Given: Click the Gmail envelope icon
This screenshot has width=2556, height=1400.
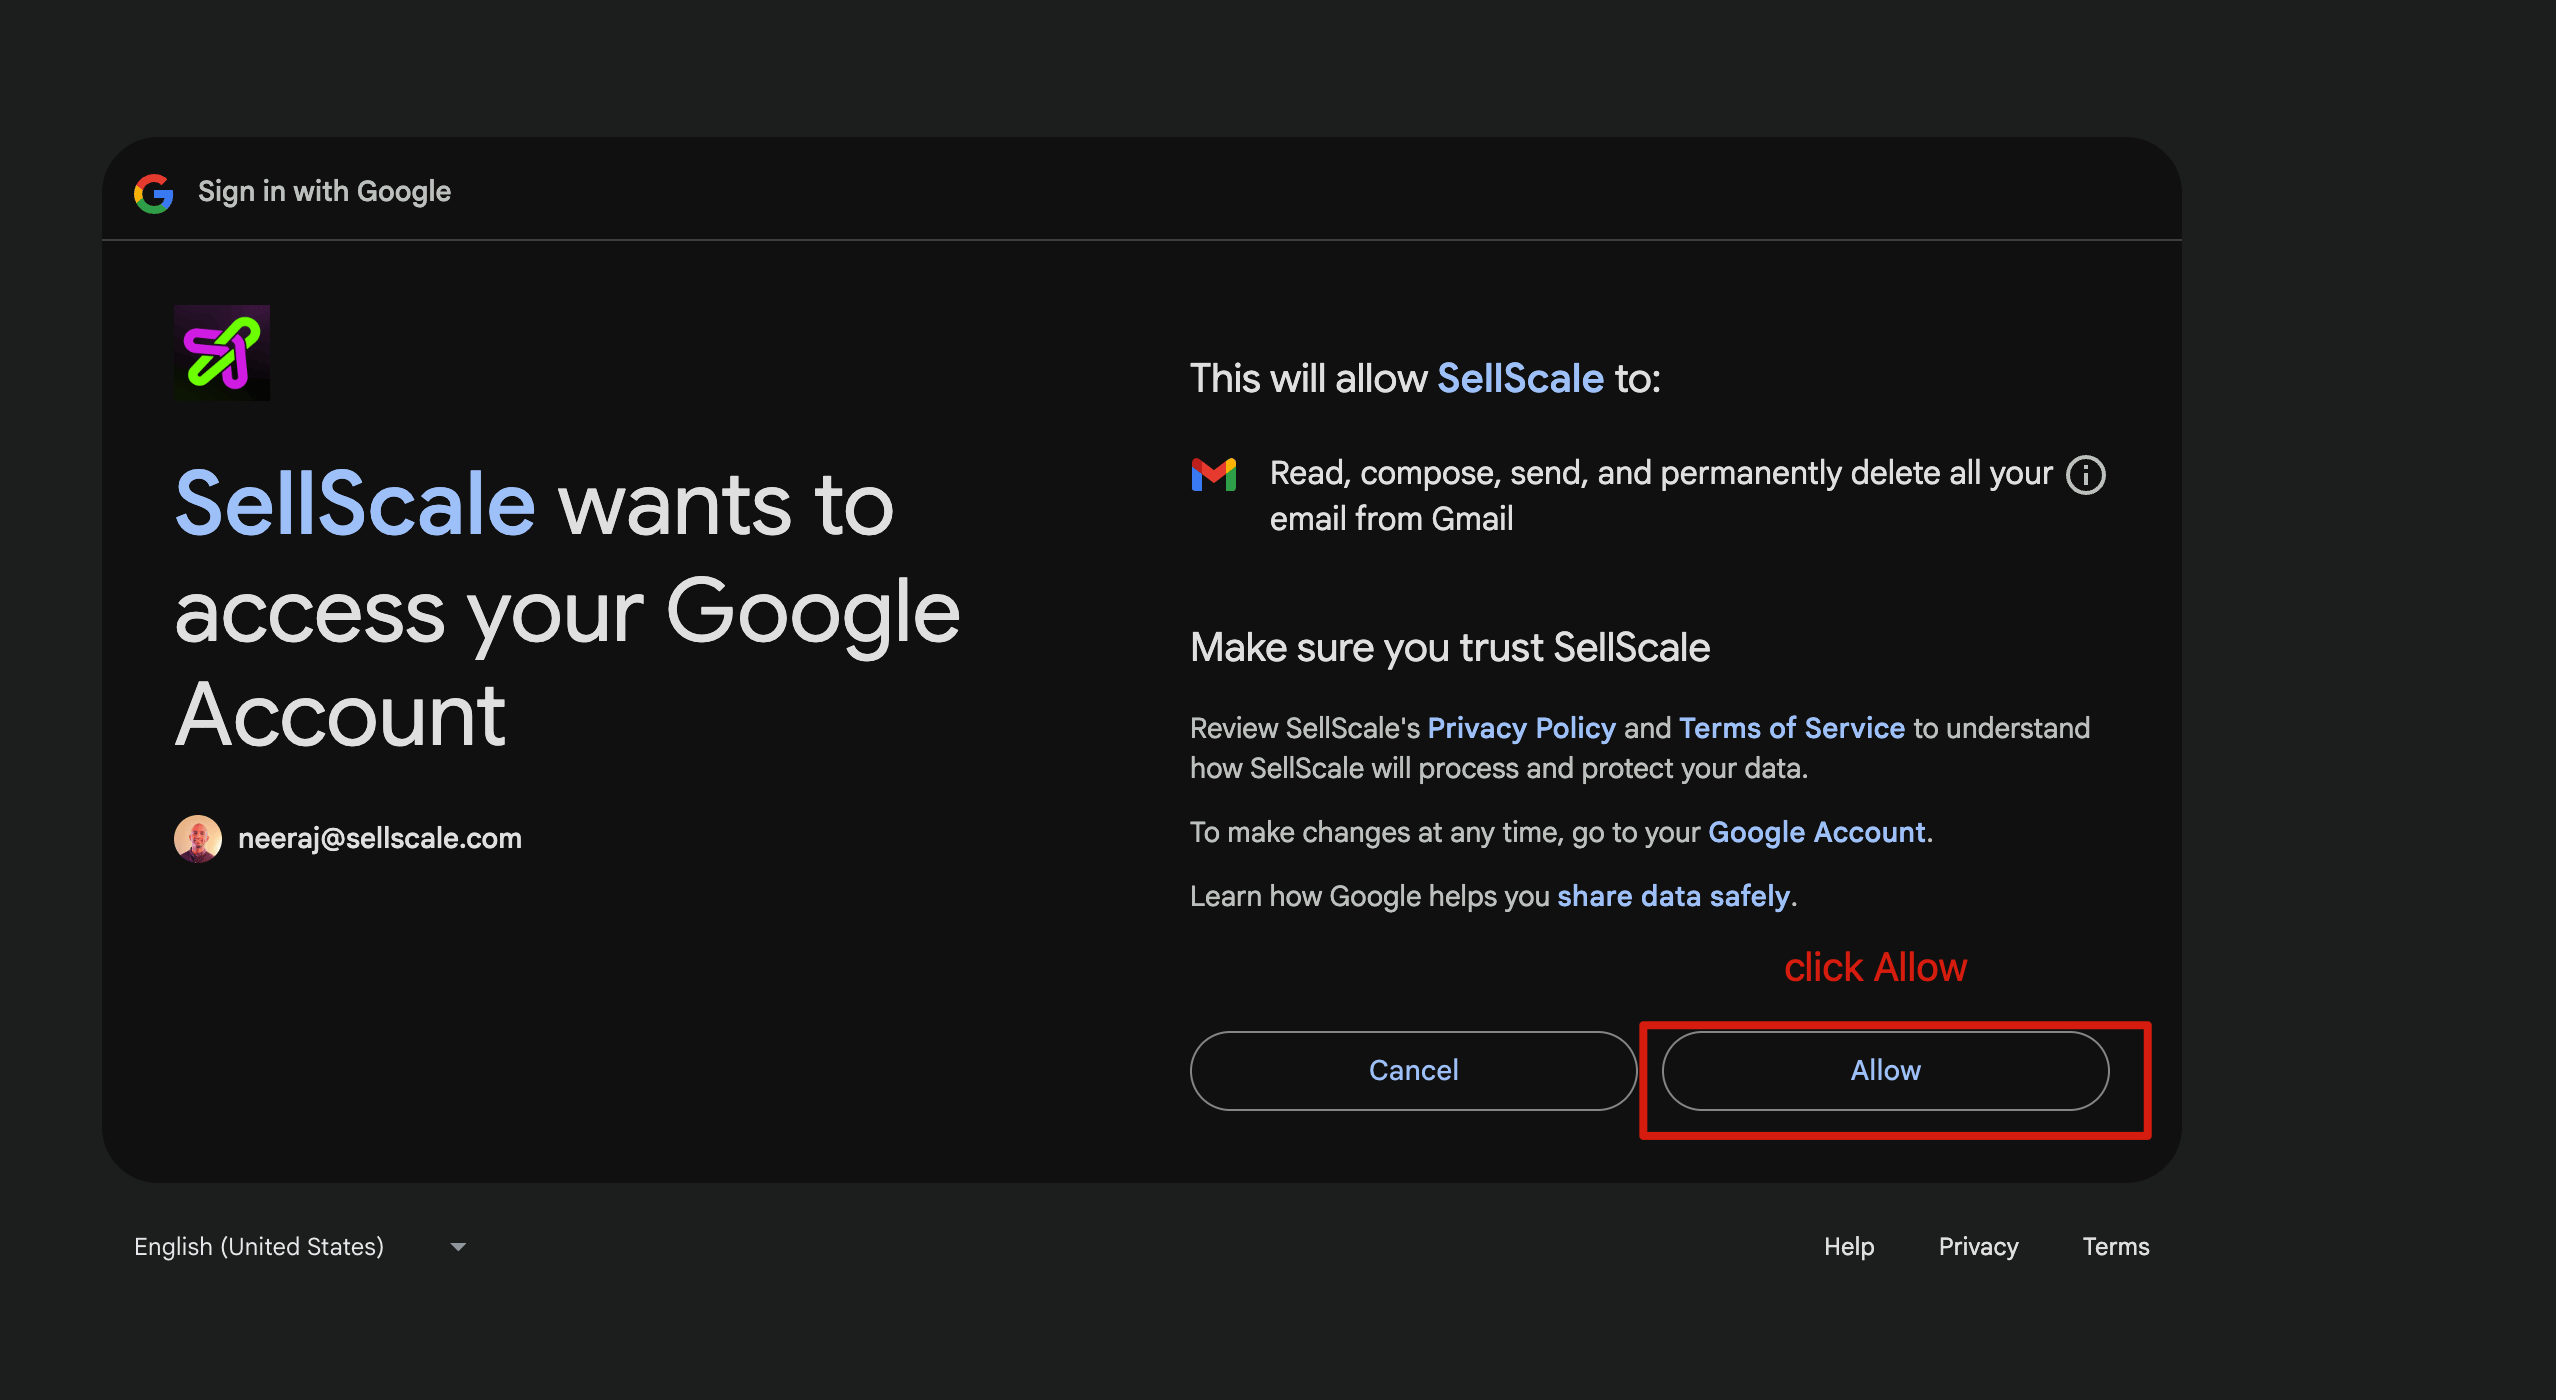Looking at the screenshot, I should (1214, 475).
